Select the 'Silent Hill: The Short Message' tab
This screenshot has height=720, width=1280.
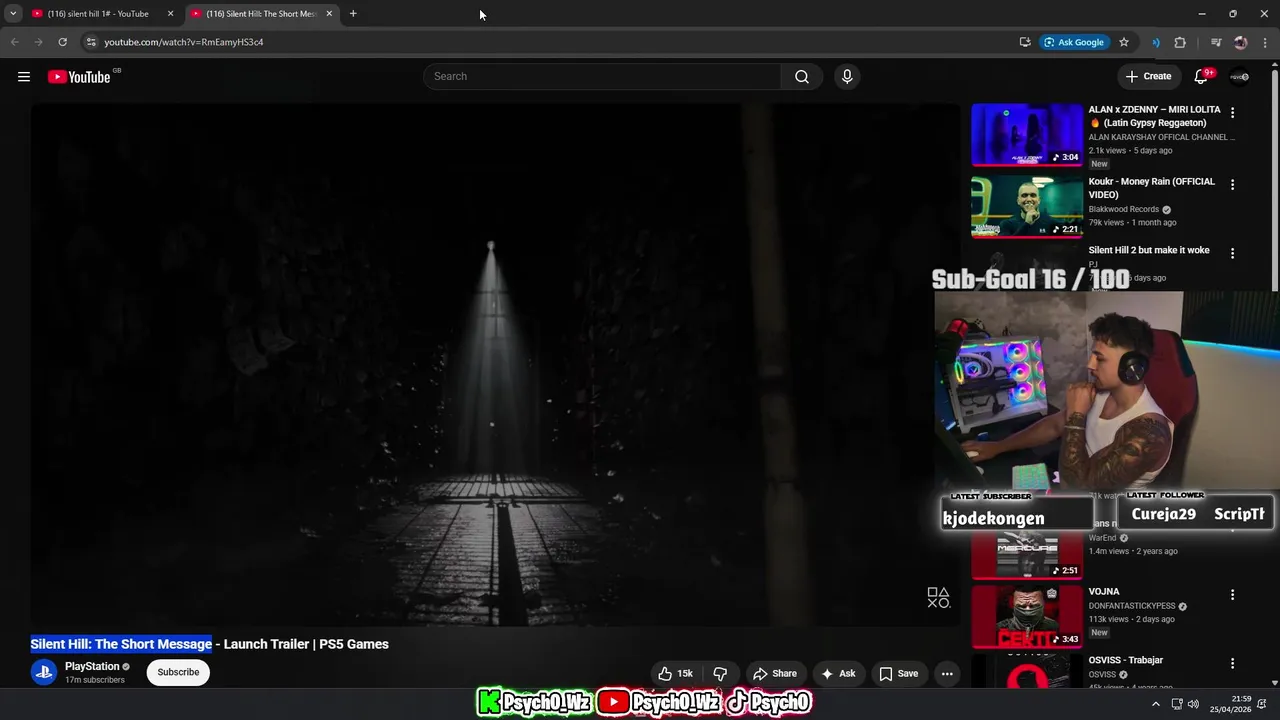(261, 14)
